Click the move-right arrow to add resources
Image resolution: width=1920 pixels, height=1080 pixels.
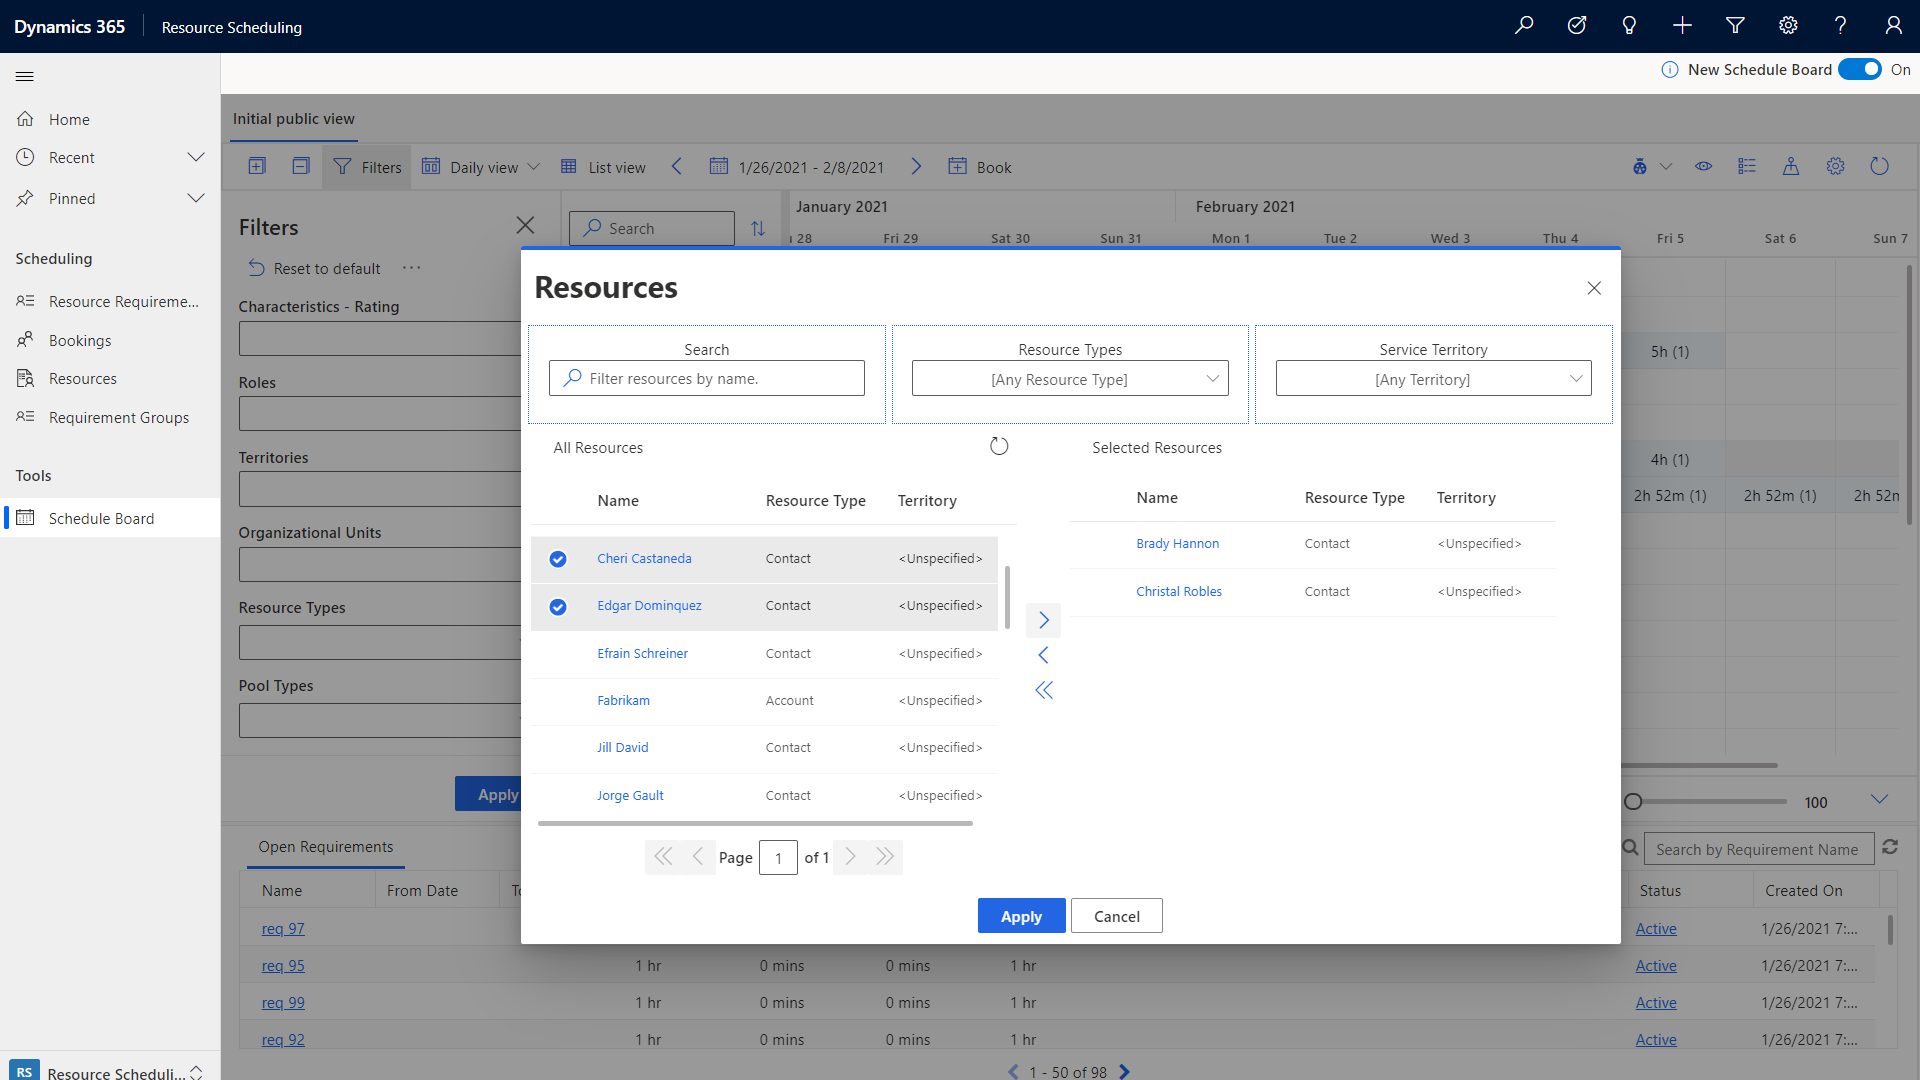click(x=1043, y=620)
